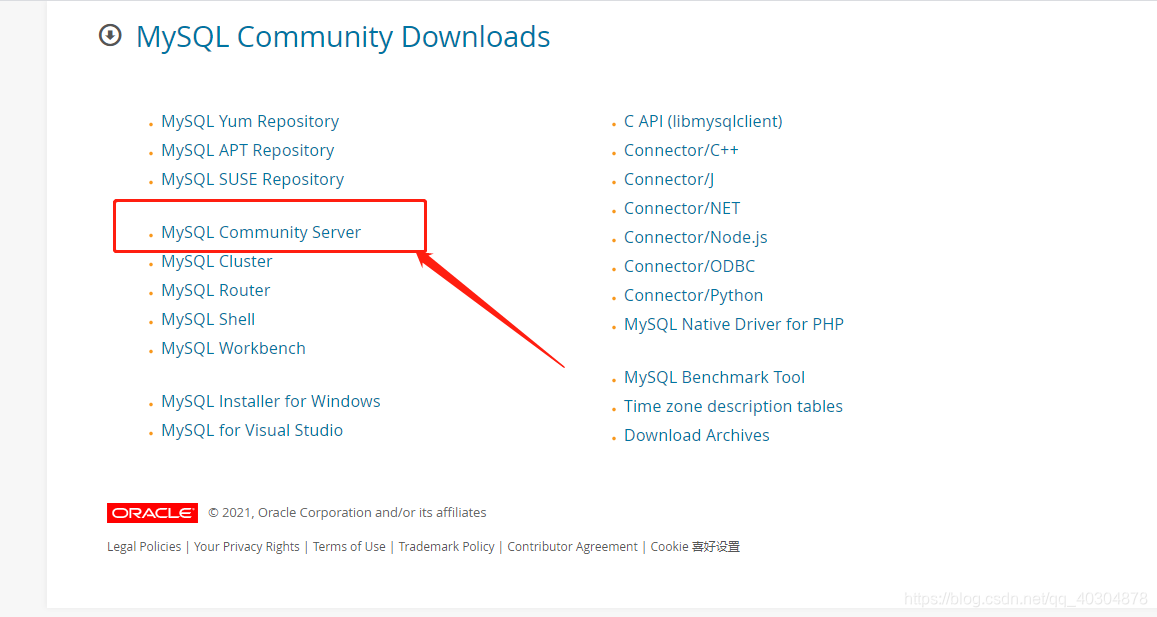Open the Connector/Python link
The width and height of the screenshot is (1157, 617).
pyautogui.click(x=694, y=295)
